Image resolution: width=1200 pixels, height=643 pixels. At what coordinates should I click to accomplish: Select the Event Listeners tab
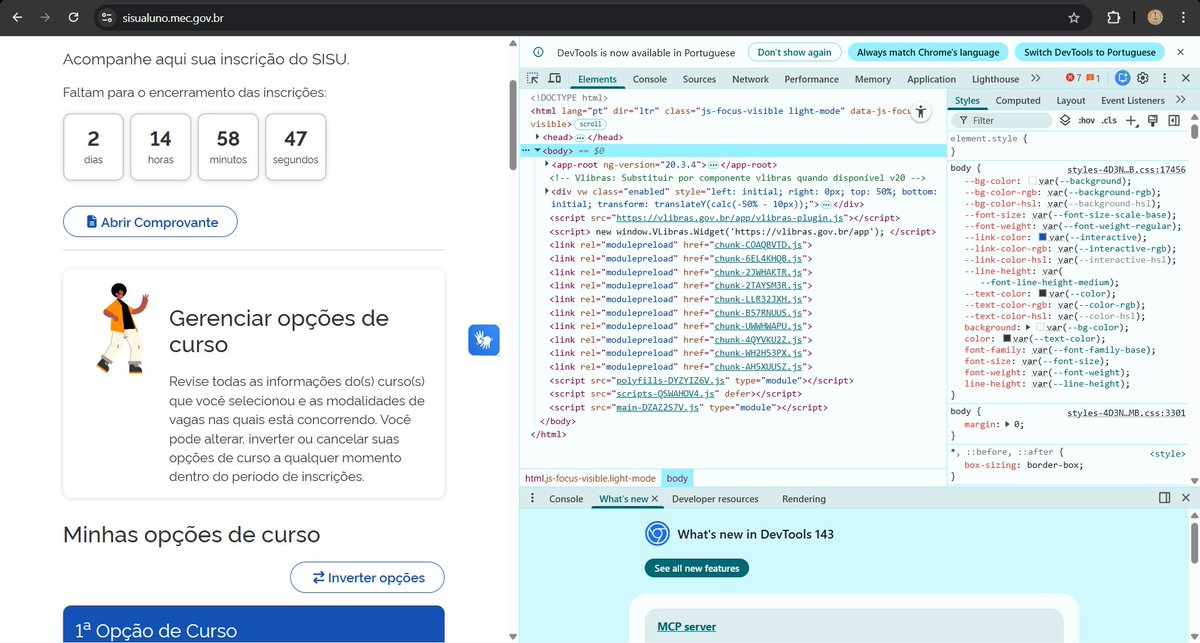coord(1132,100)
